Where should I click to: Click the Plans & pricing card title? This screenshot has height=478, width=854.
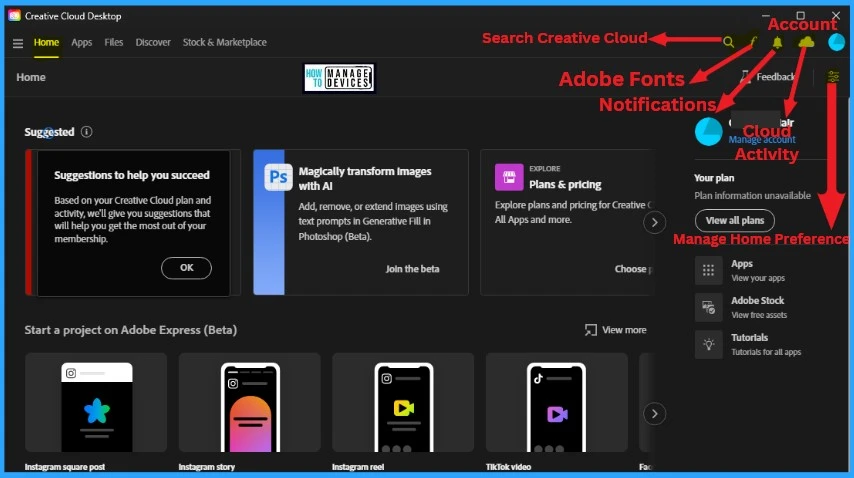565,185
